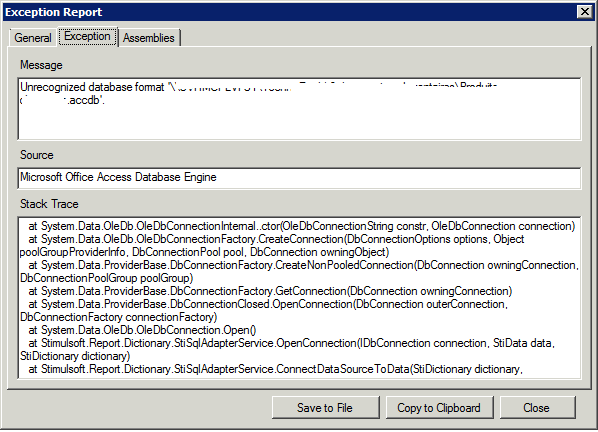Close the Exception Report window with X
The width and height of the screenshot is (598, 432).
pyautogui.click(x=585, y=12)
